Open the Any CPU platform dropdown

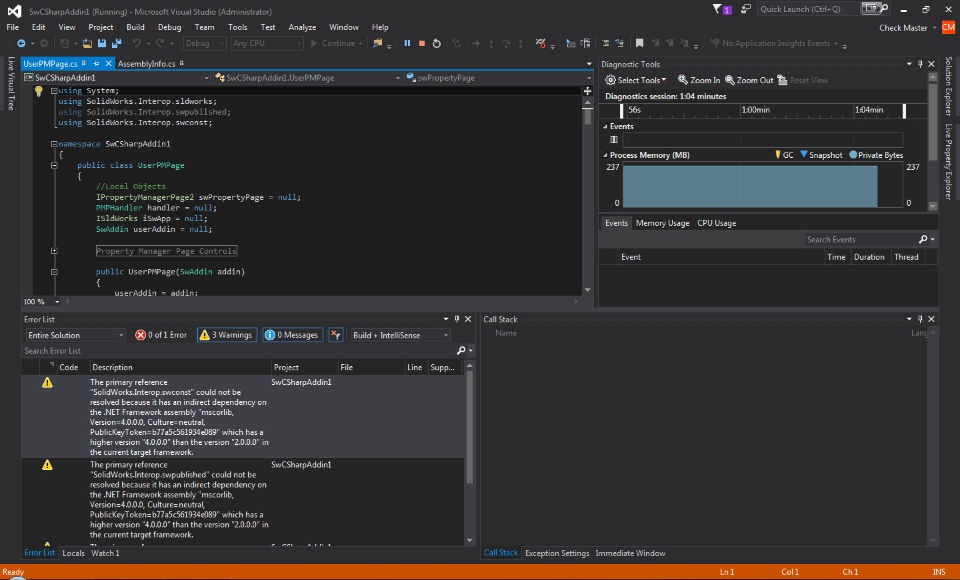point(267,43)
